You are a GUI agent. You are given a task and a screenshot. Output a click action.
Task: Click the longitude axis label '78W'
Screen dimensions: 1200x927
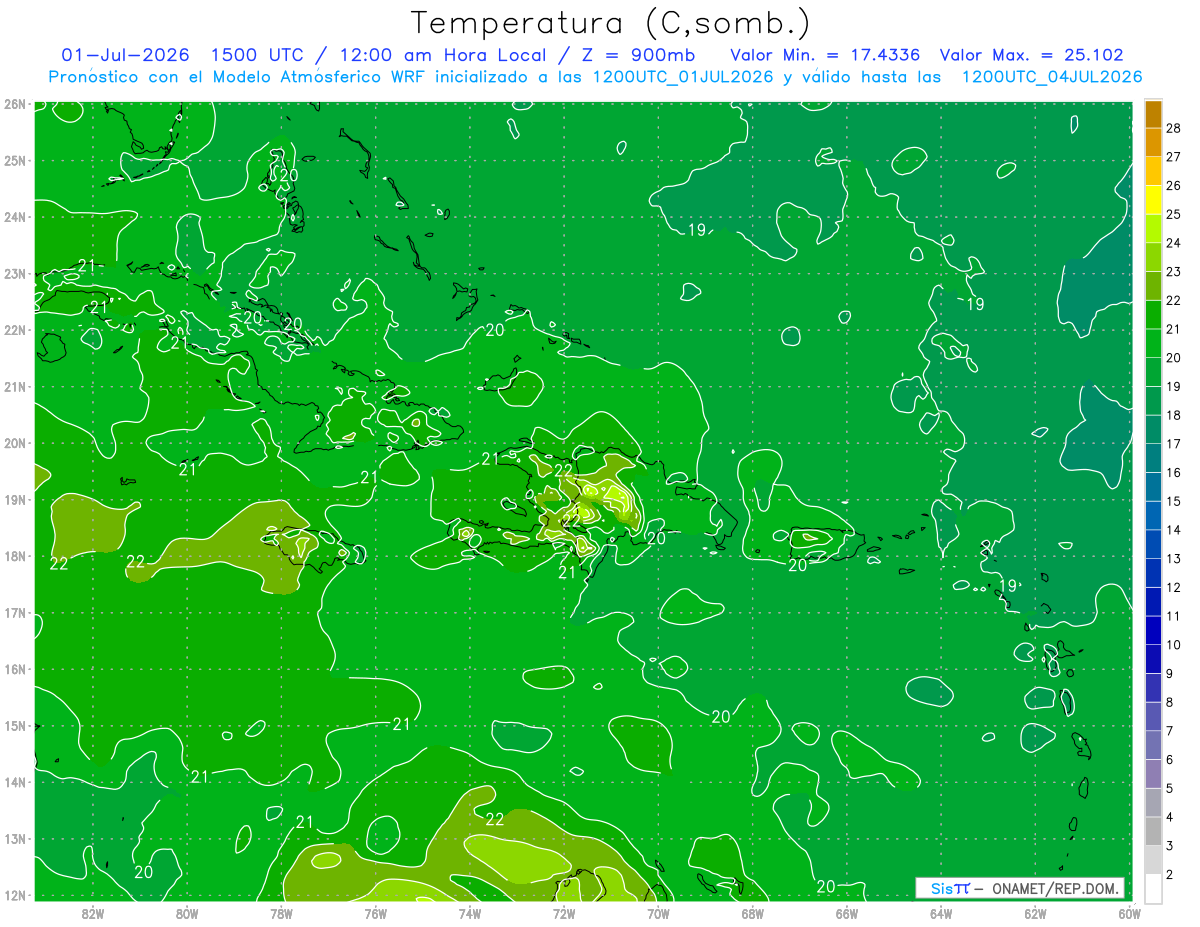tap(281, 913)
